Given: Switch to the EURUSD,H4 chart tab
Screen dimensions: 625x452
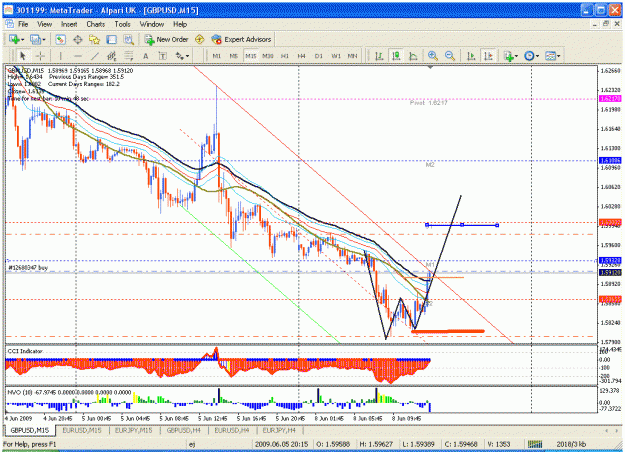Looking at the screenshot, I should [x=232, y=430].
